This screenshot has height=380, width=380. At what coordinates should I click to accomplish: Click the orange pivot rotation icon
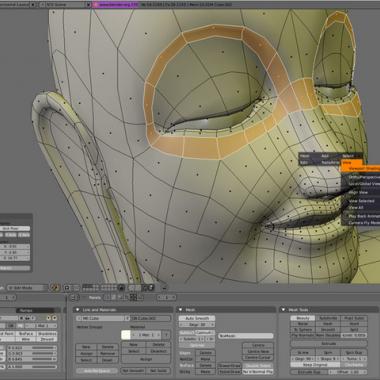coord(55,287)
